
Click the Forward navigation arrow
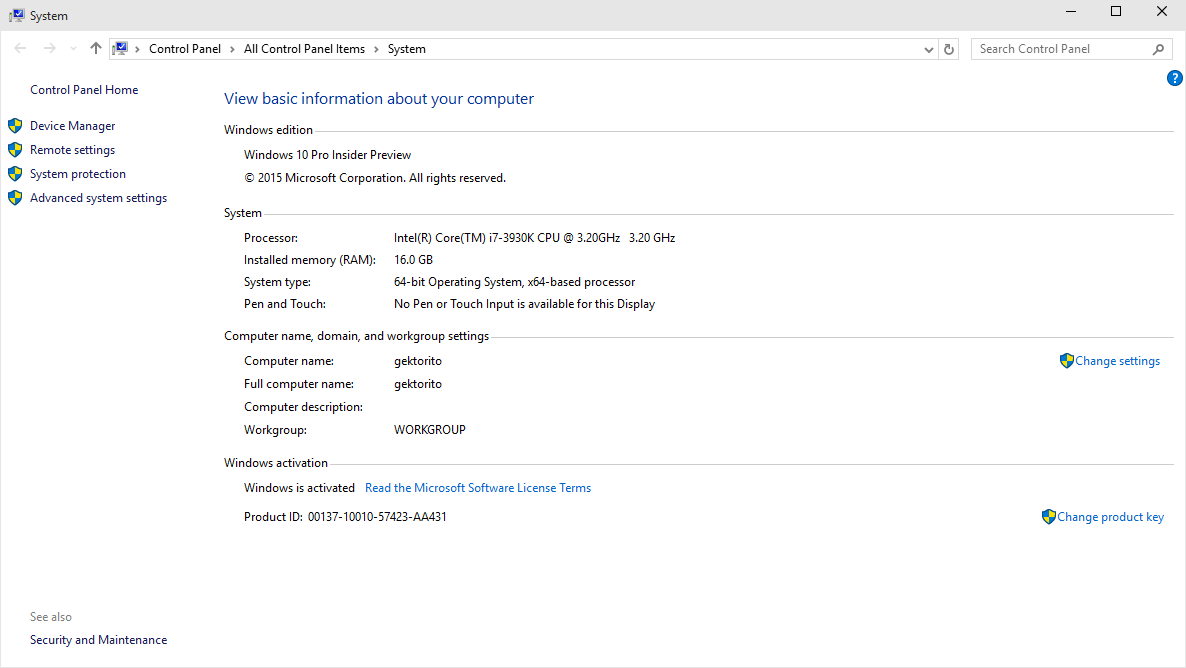point(49,49)
